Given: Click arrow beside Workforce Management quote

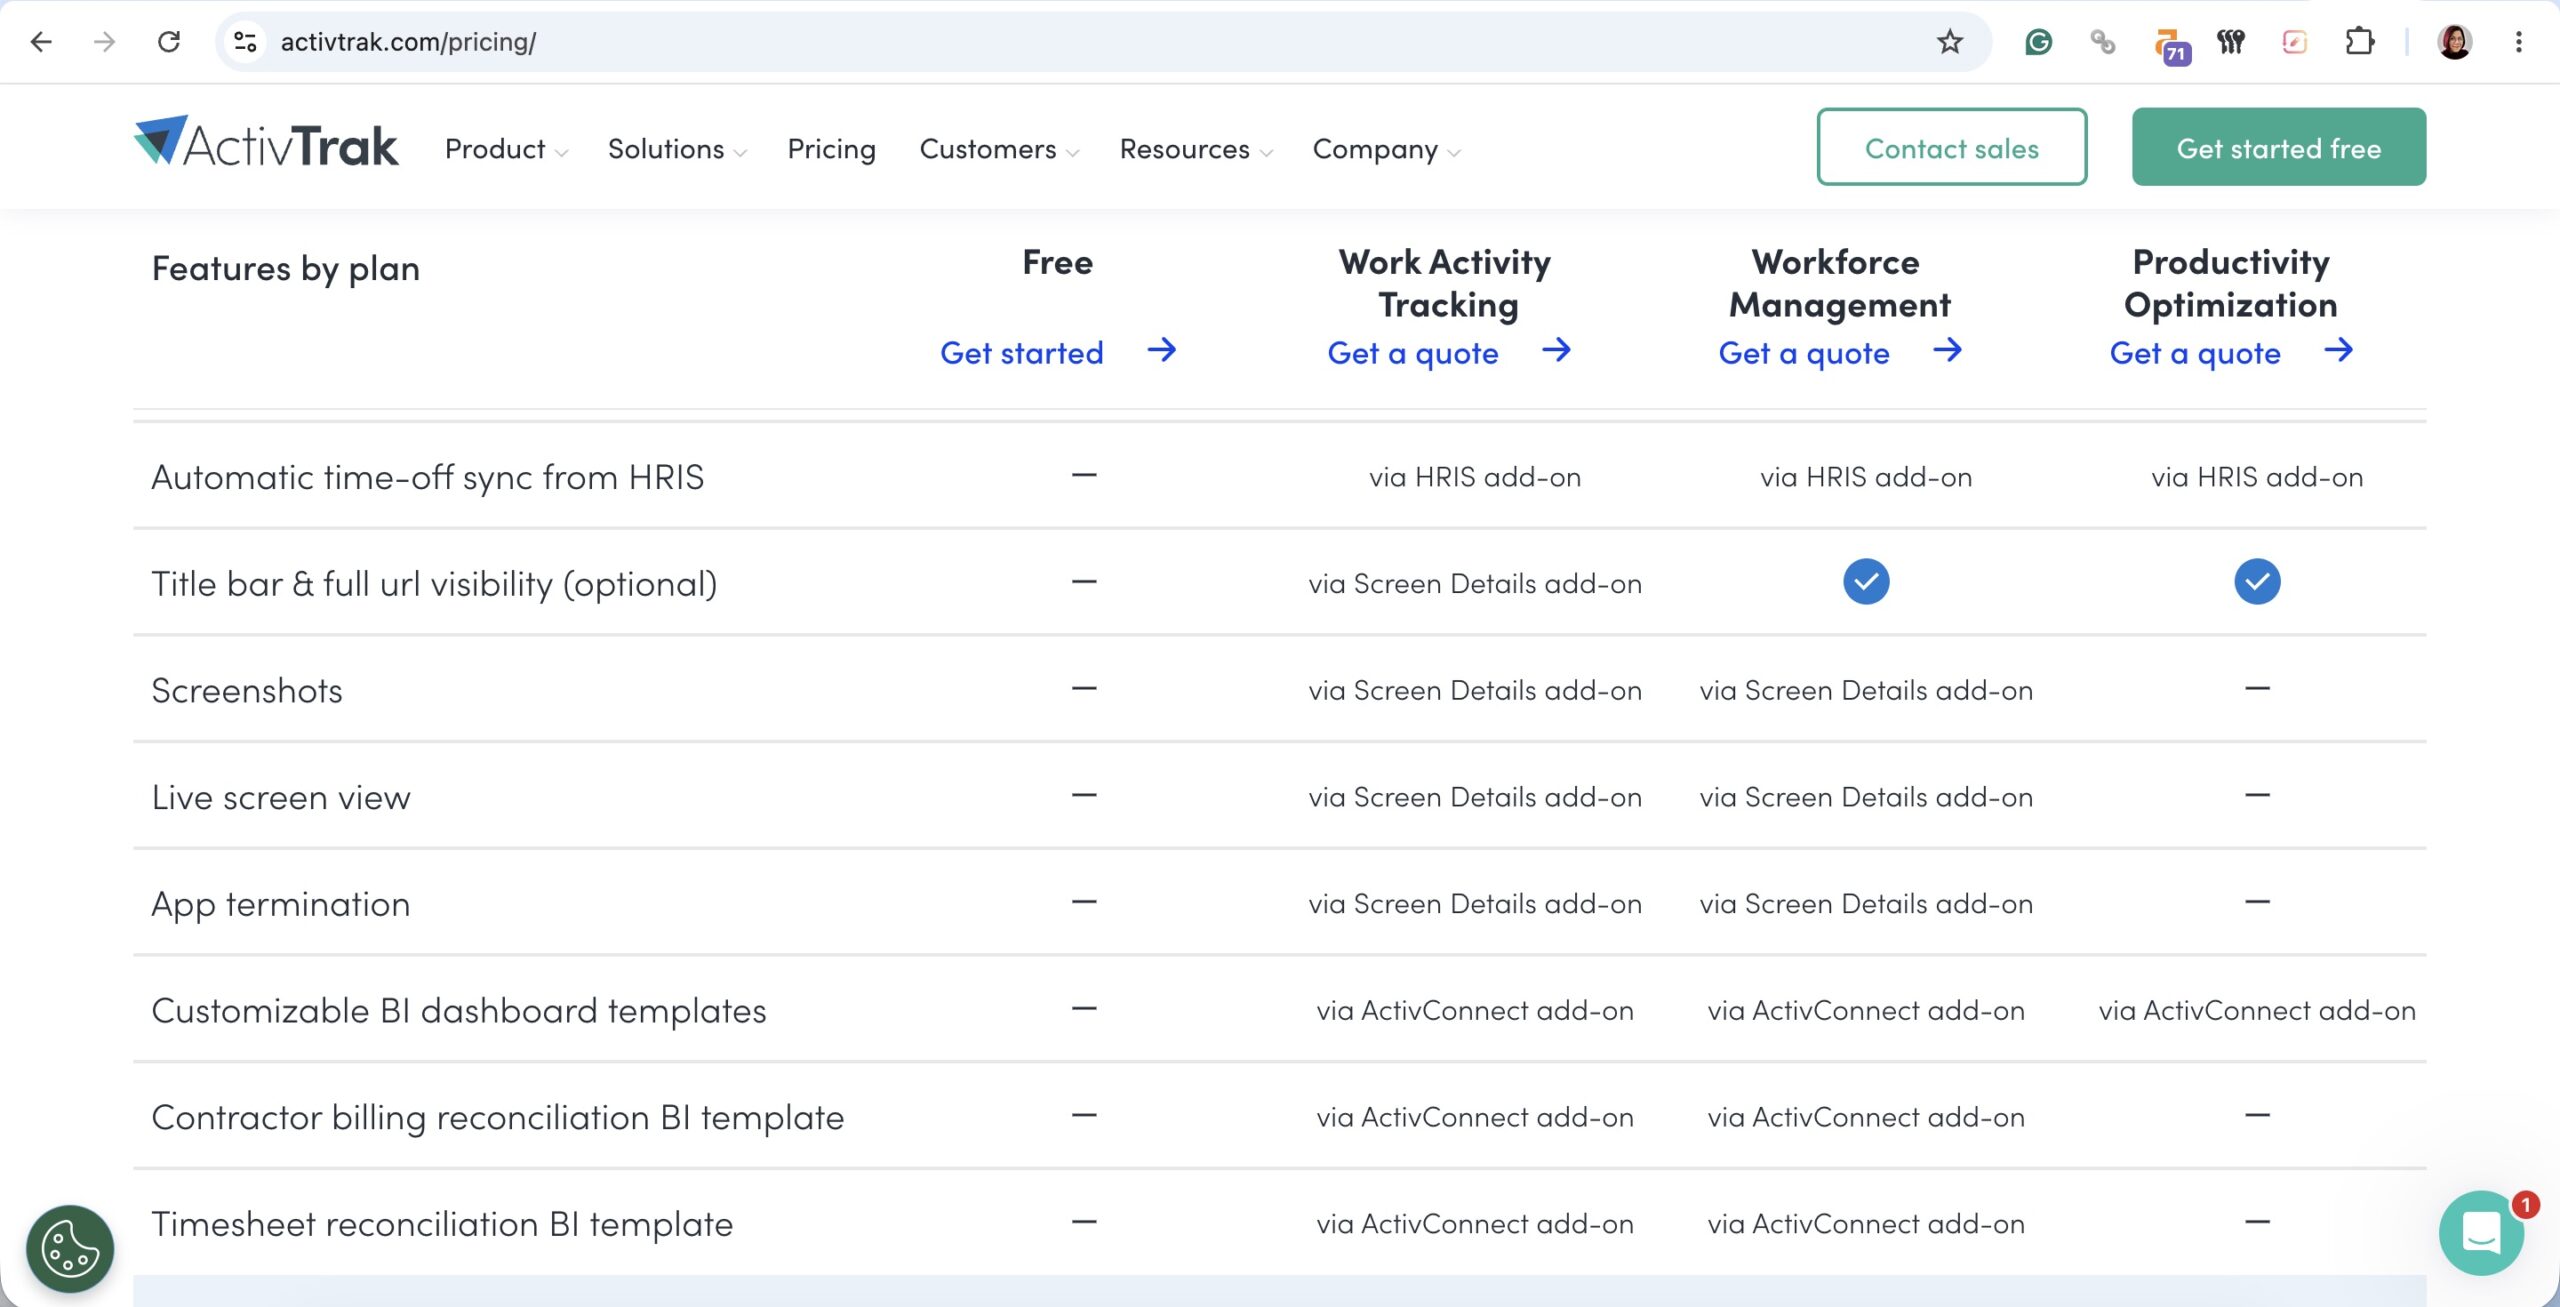Looking at the screenshot, I should [1947, 350].
